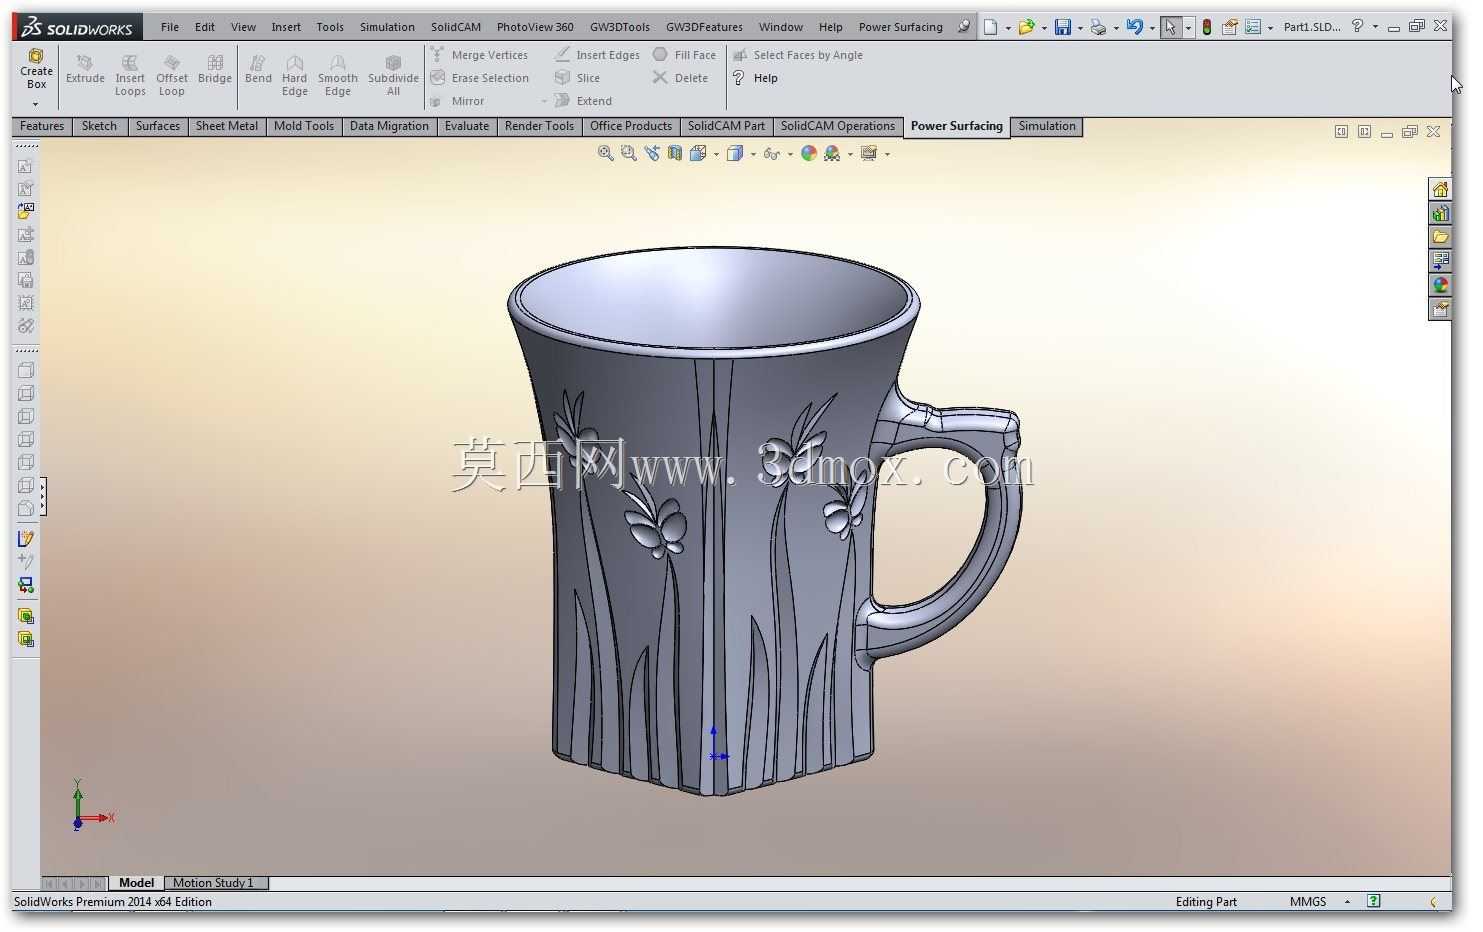Switch to the Evaluate tab
Screen dimensions: 1483x932
coord(467,126)
